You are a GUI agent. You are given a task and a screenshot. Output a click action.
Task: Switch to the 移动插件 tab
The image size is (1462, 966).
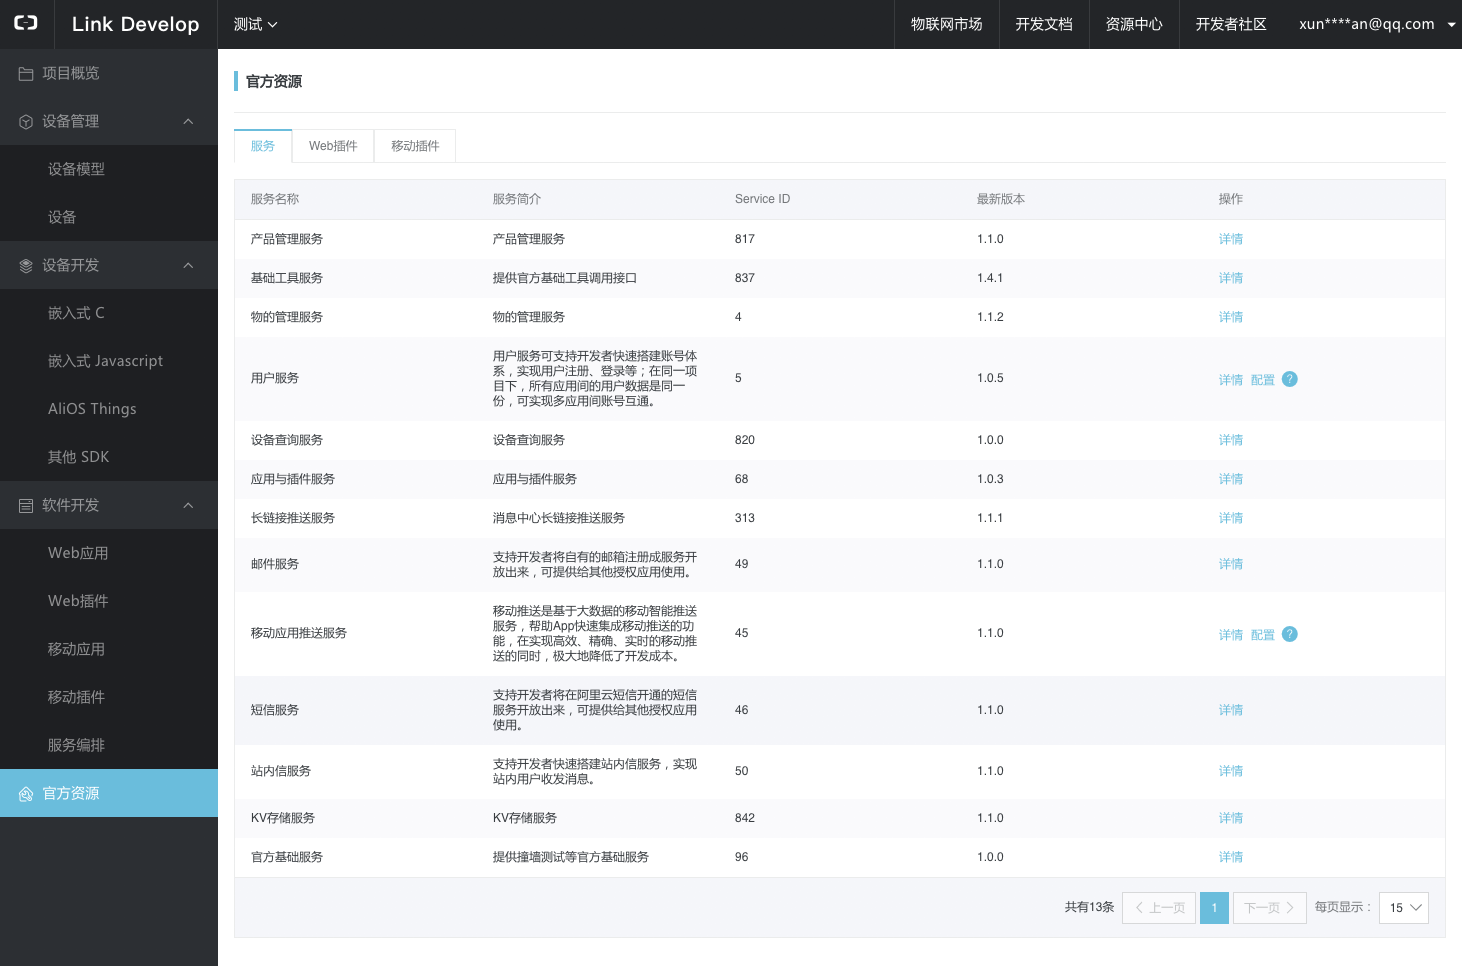pos(415,146)
